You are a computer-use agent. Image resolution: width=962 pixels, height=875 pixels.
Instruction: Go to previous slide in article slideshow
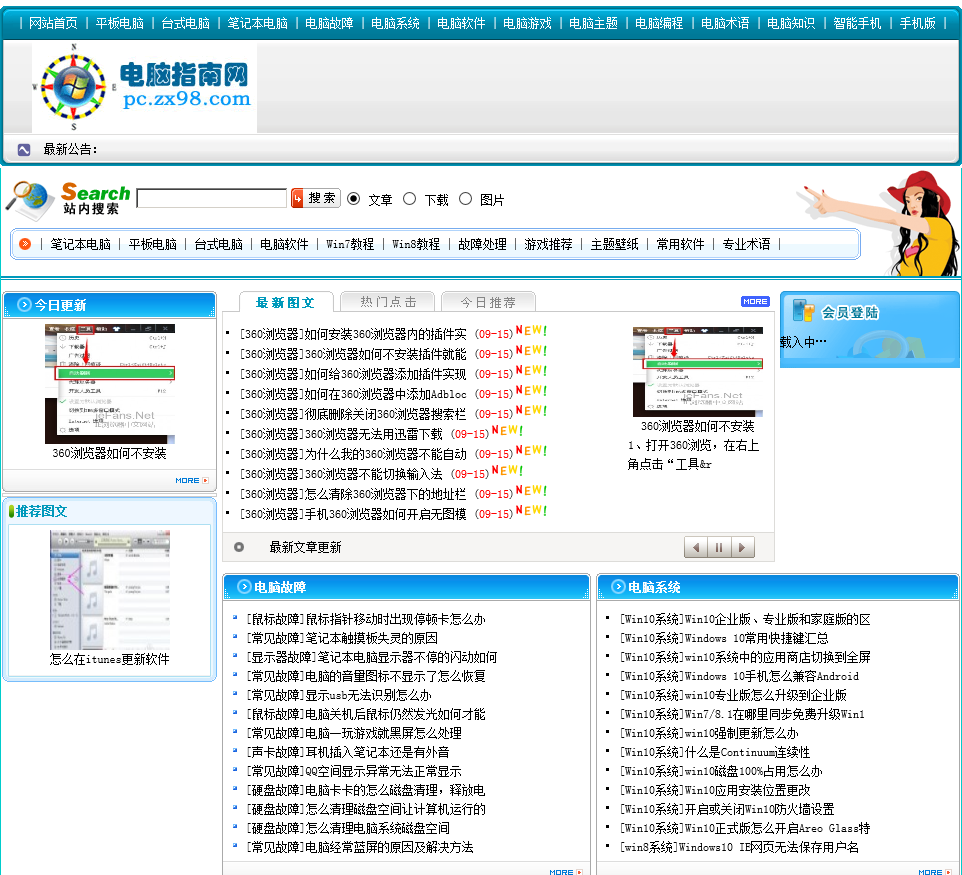(696, 547)
